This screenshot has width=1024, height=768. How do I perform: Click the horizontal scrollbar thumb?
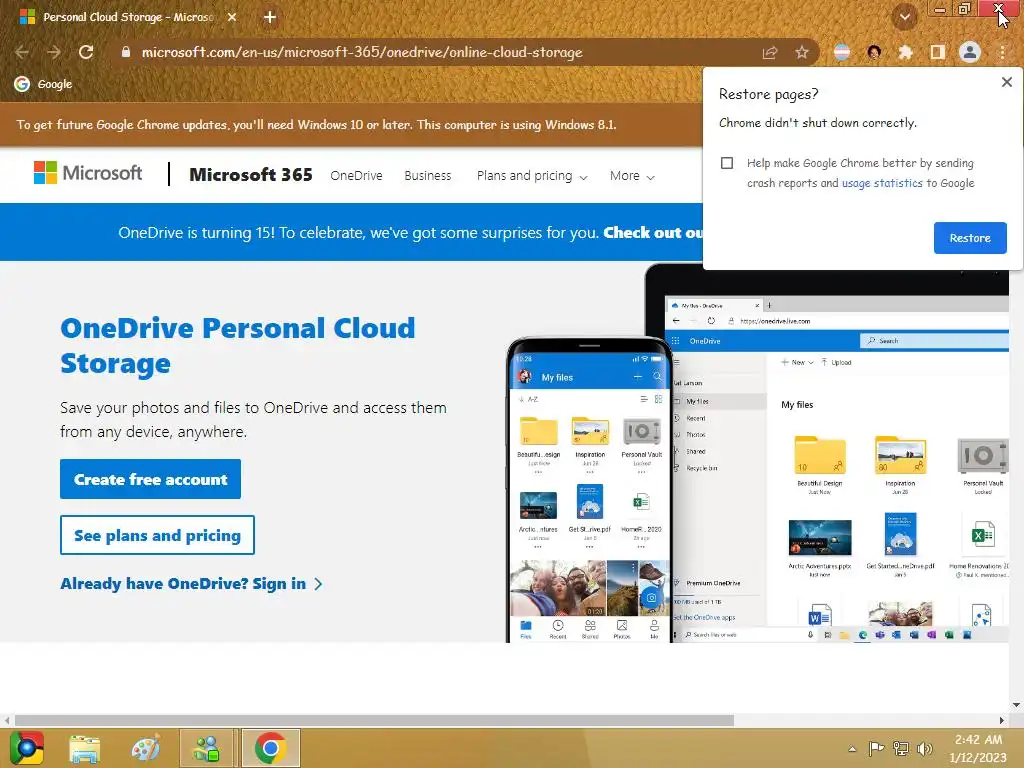point(374,720)
